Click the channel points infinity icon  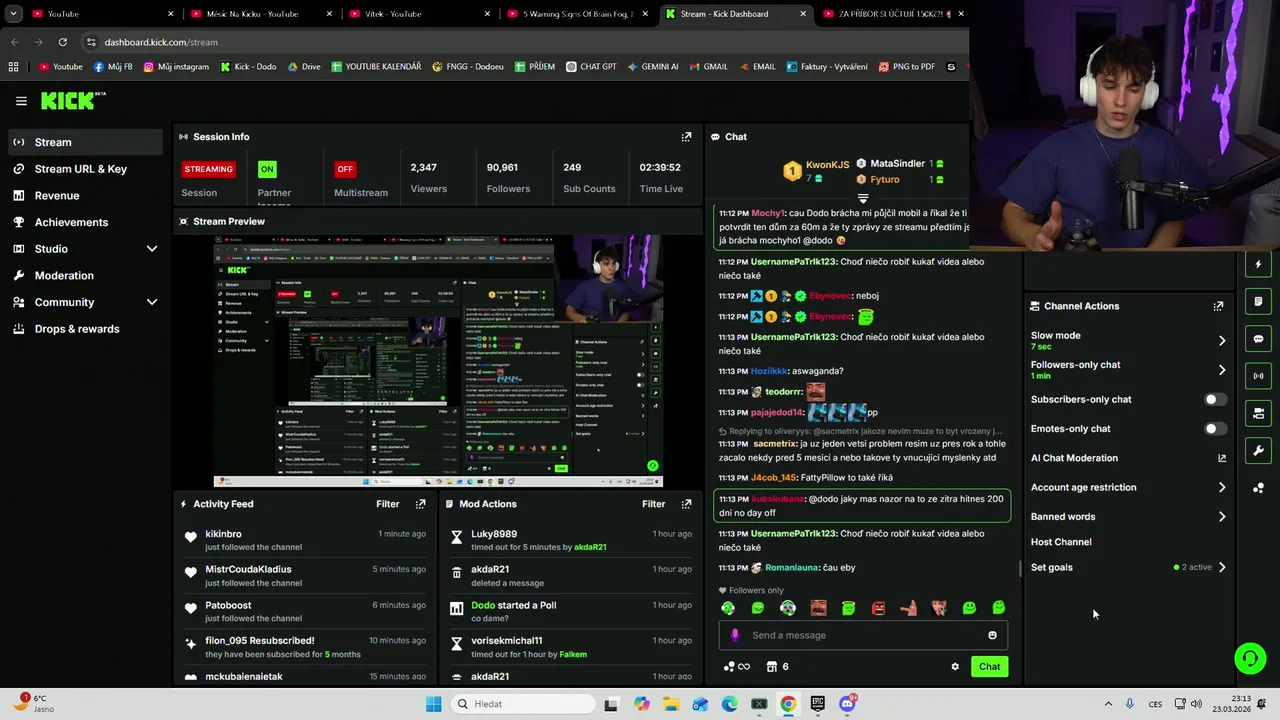click(x=735, y=667)
